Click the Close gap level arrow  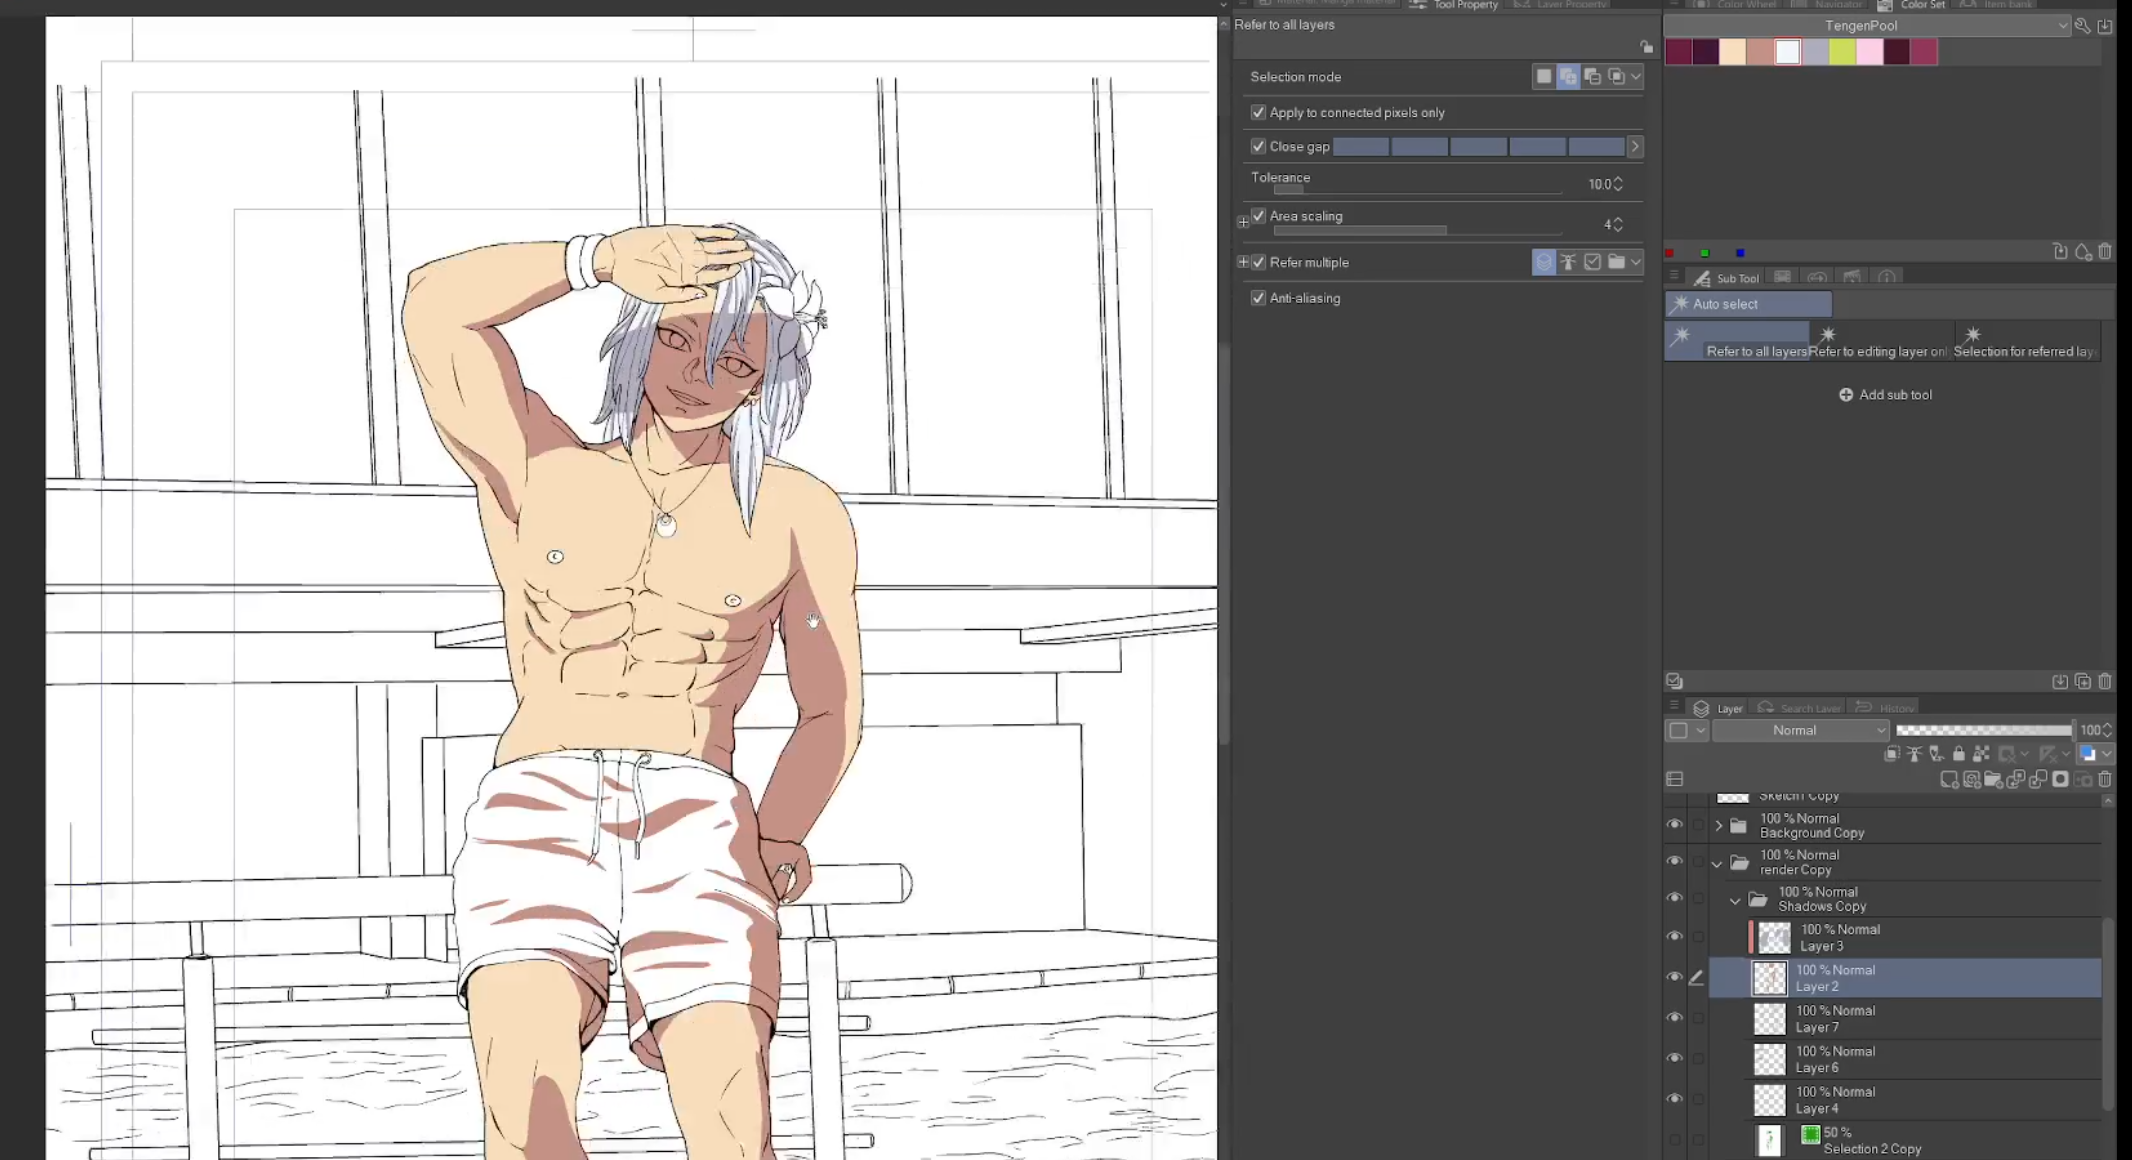[1635, 147]
